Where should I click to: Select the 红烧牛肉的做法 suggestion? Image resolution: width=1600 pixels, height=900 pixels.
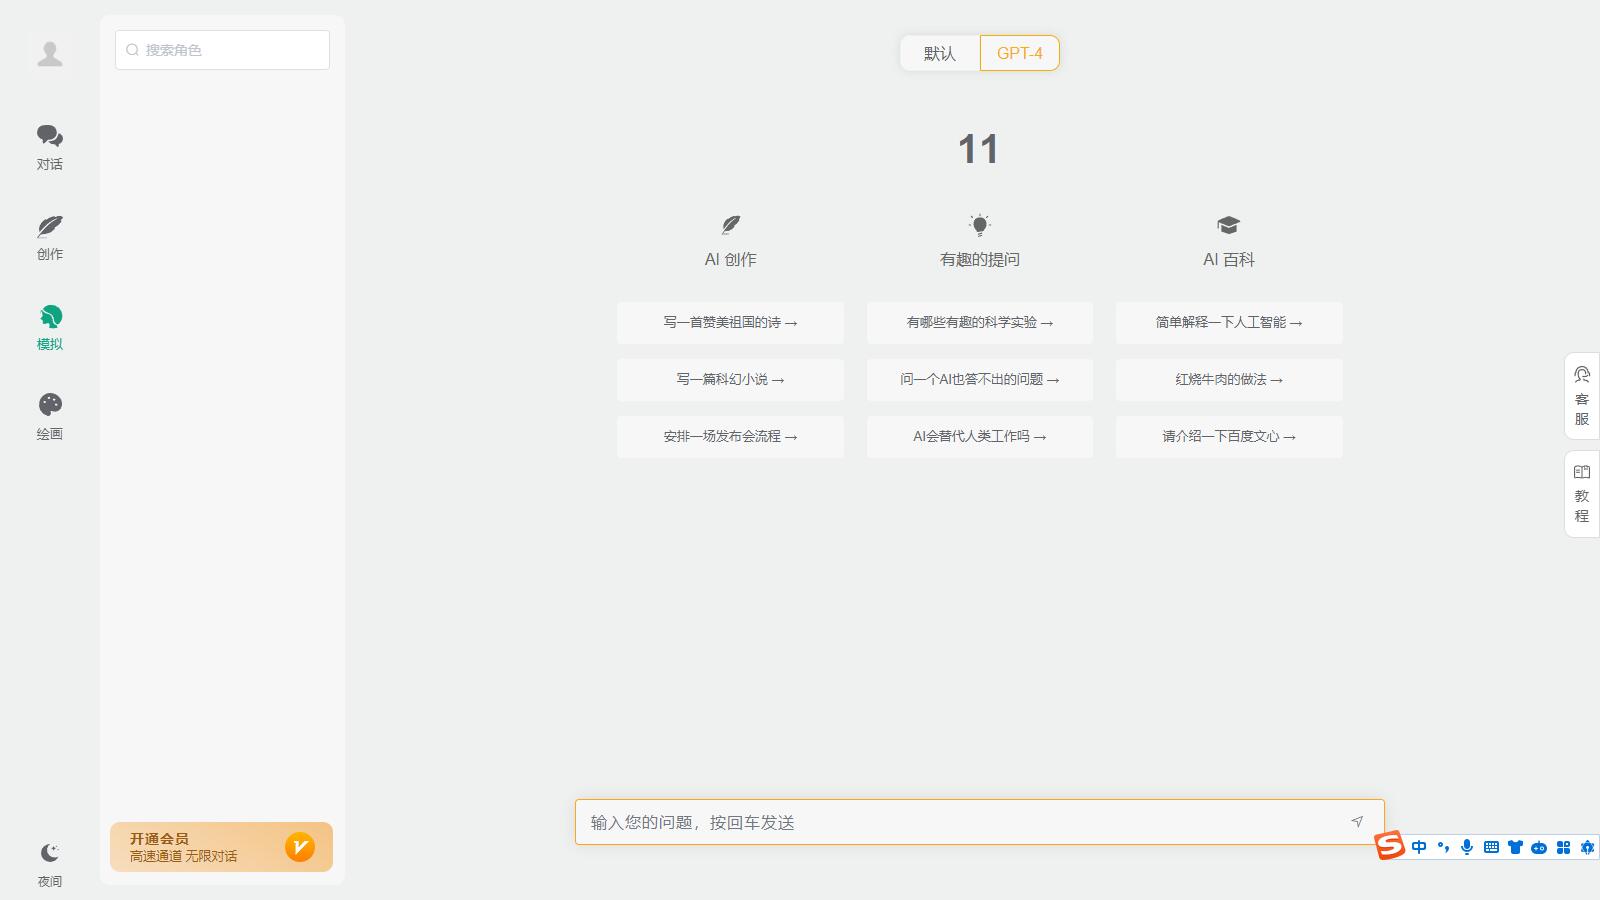pos(1228,380)
